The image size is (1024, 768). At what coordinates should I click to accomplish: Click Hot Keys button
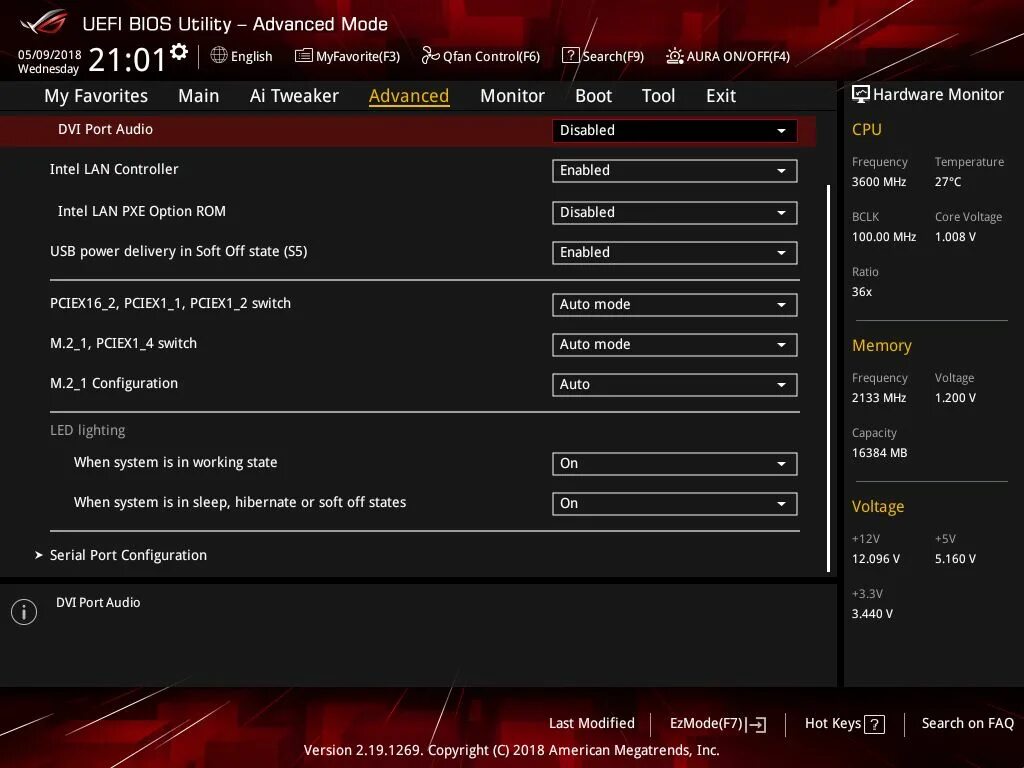click(844, 724)
